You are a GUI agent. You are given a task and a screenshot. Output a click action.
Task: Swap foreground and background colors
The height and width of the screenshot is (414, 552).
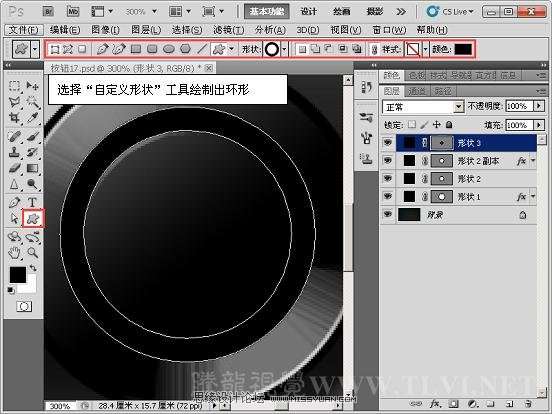tap(33, 268)
